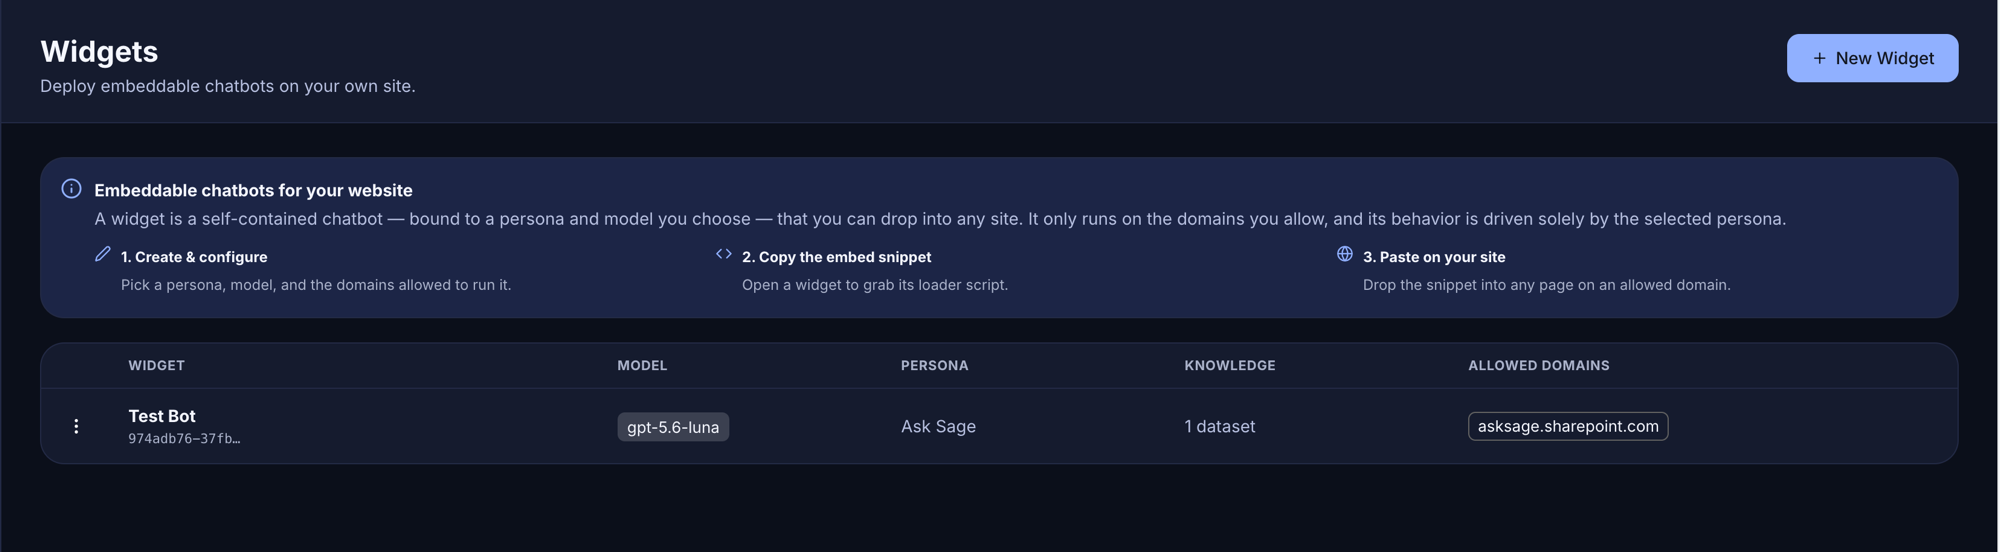Click the KNOWLEDGE column header
Screen dimensions: 2000x552
point(1229,365)
